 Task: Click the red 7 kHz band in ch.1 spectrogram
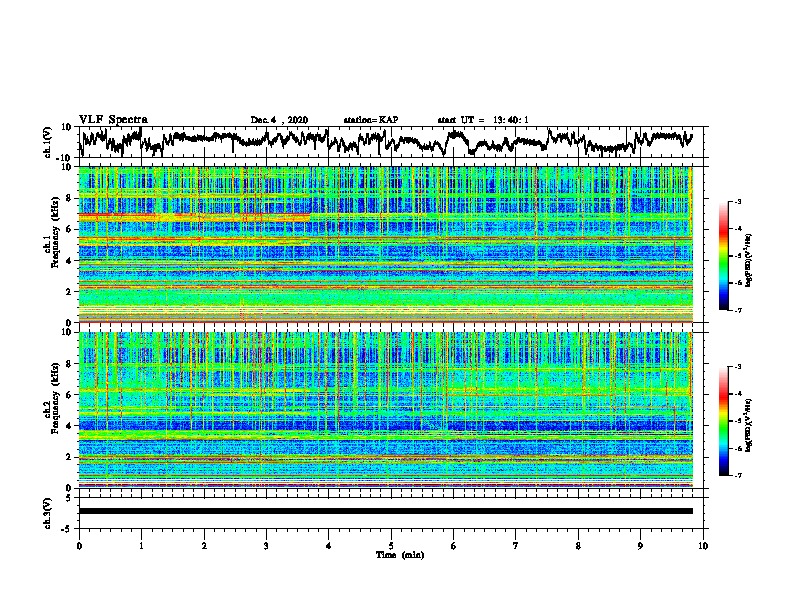click(194, 216)
